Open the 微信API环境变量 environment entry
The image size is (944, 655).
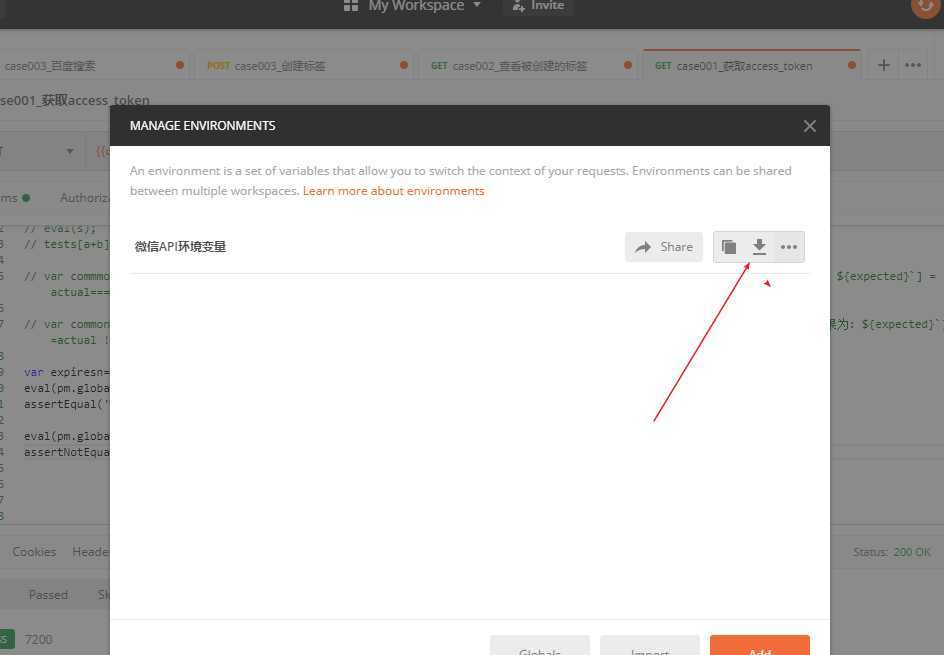(x=180, y=247)
